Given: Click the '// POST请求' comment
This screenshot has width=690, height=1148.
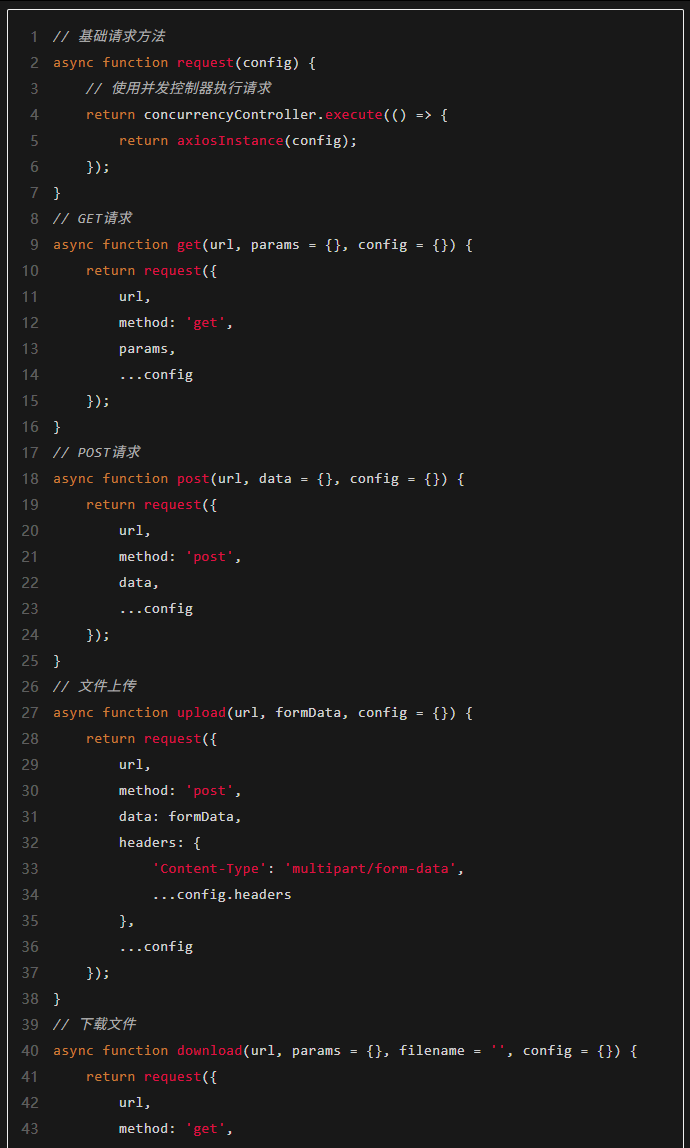Looking at the screenshot, I should coord(96,452).
